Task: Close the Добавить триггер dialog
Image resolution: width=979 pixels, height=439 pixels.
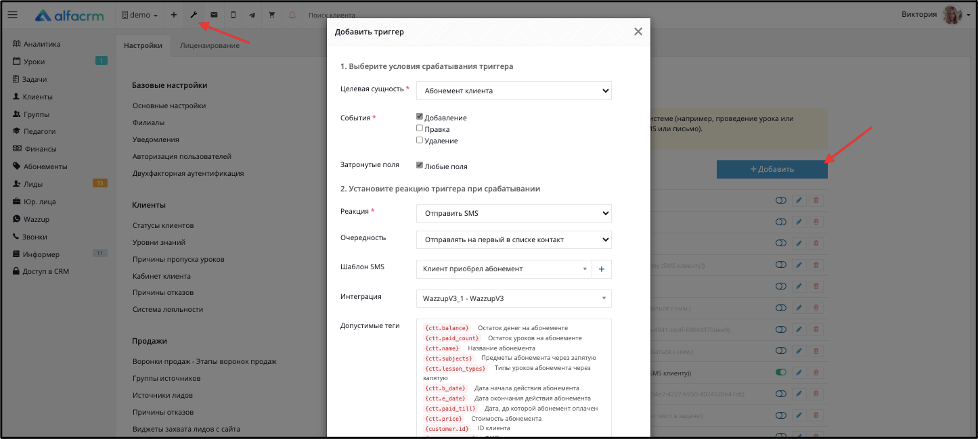Action: [637, 32]
